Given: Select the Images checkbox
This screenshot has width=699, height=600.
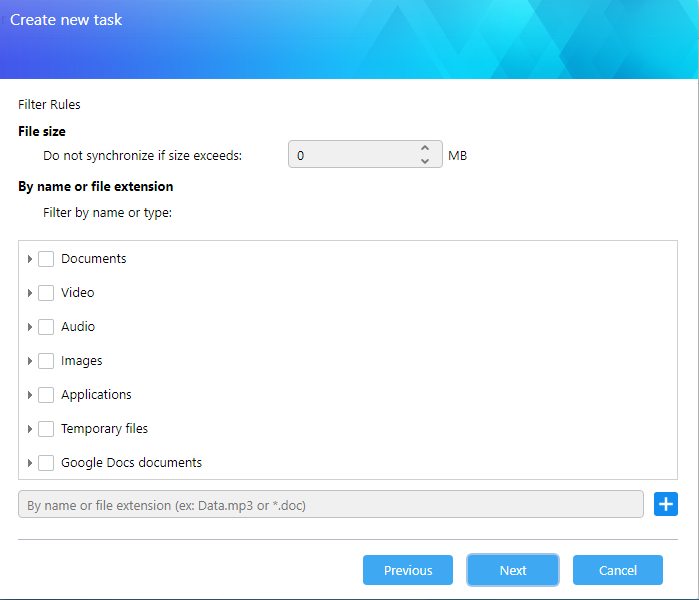Looking at the screenshot, I should click(46, 361).
